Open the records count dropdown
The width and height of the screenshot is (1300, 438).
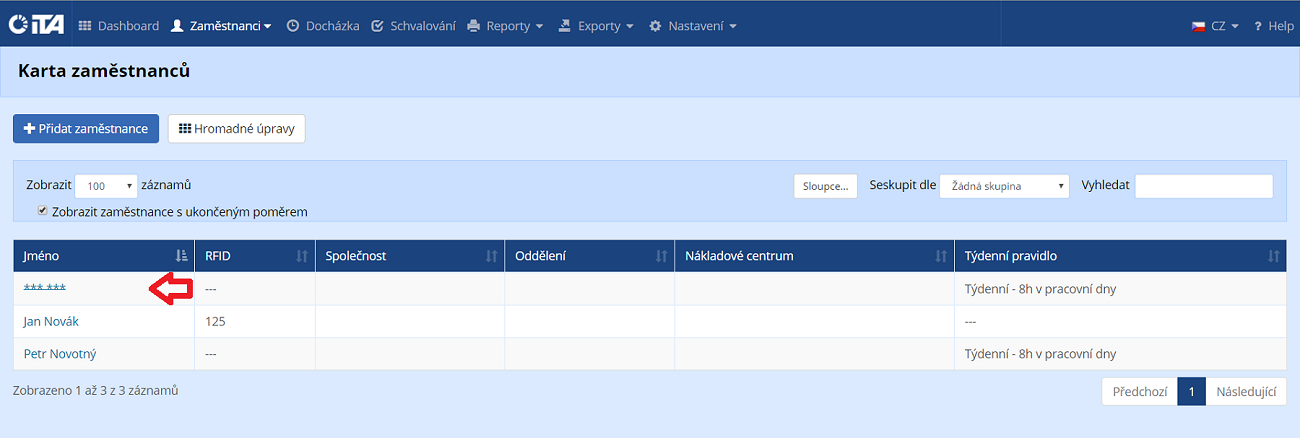click(106, 186)
